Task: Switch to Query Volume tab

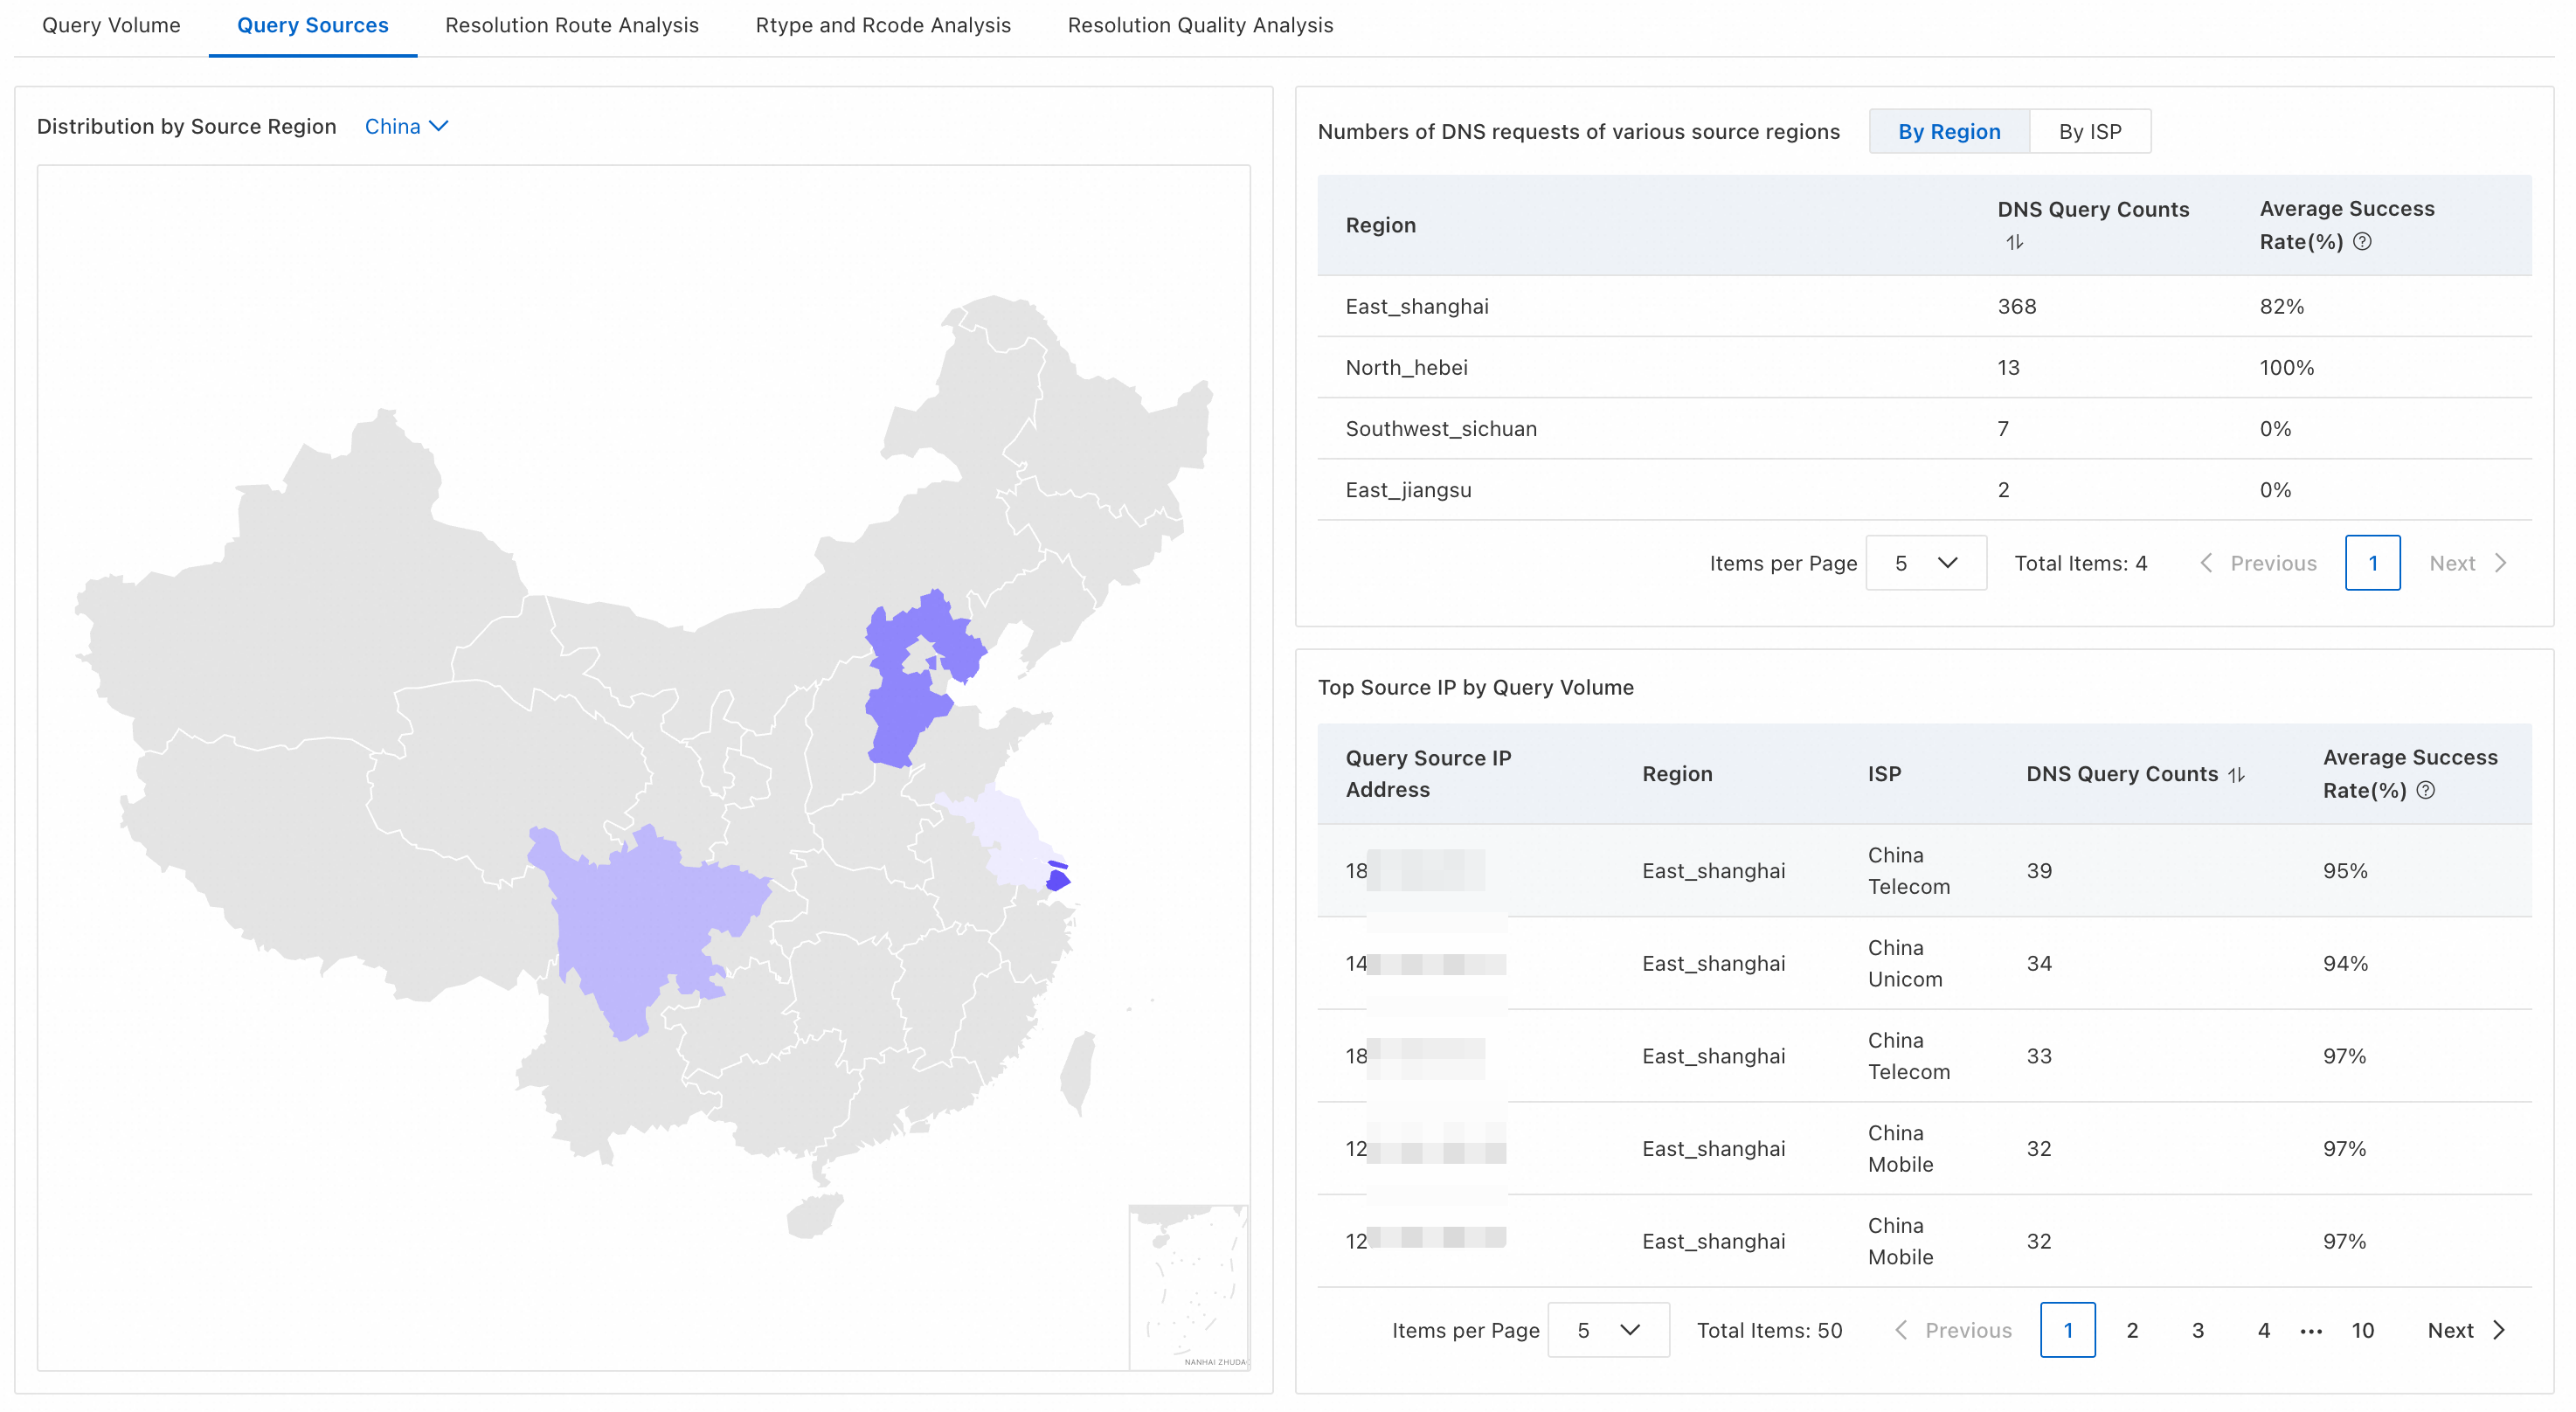Action: point(111,25)
